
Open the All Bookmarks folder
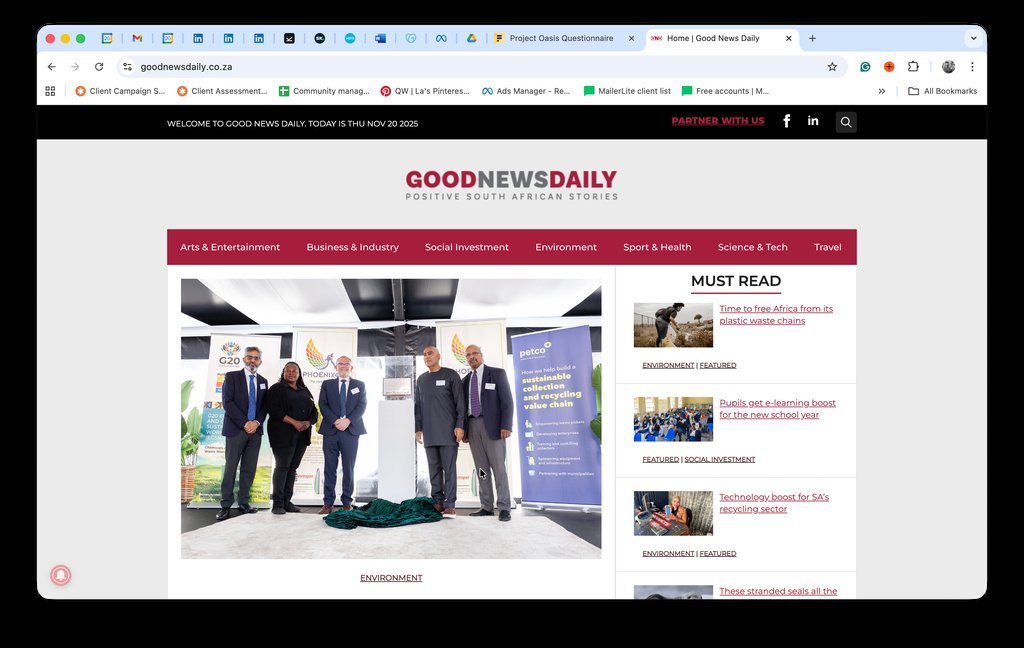(x=942, y=91)
